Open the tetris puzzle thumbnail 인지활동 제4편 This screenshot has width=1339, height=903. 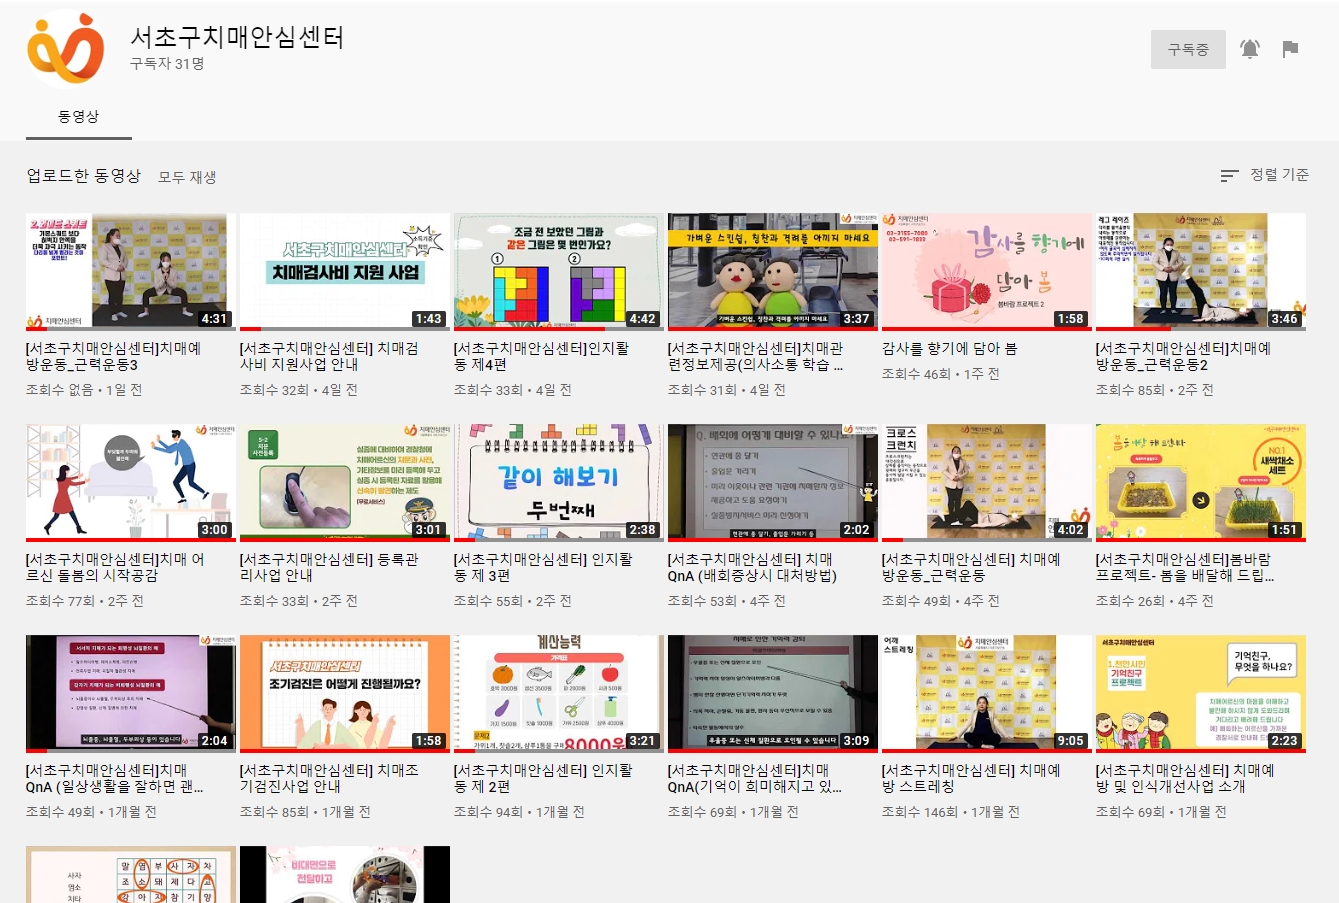pos(559,271)
